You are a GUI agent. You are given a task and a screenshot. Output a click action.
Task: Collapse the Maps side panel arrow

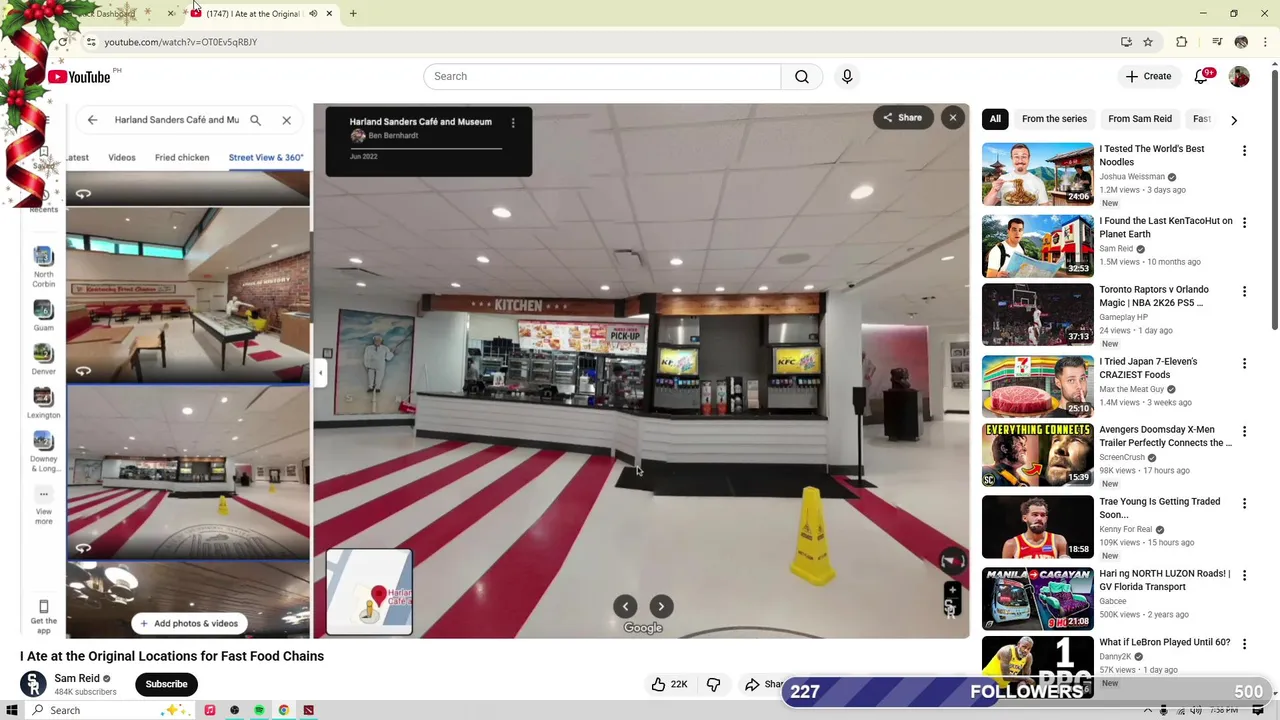(x=320, y=372)
